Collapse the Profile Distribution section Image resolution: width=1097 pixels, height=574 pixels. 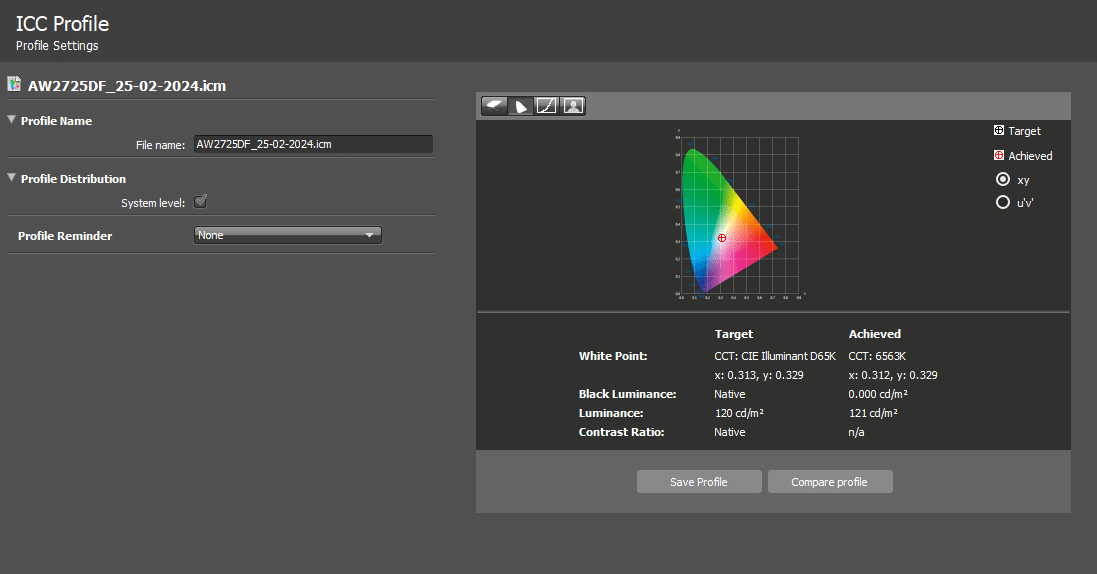coord(12,179)
